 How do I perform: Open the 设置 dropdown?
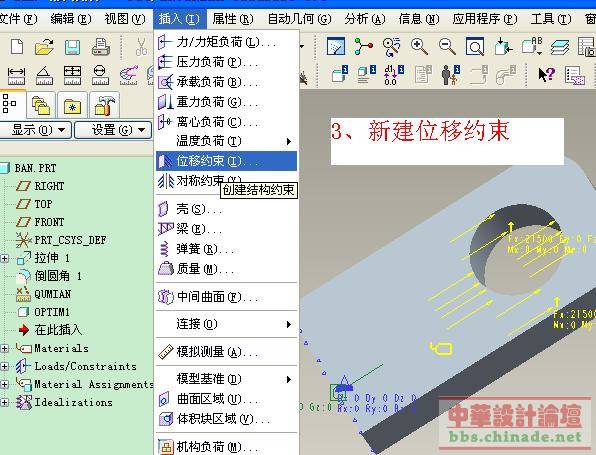pos(113,130)
